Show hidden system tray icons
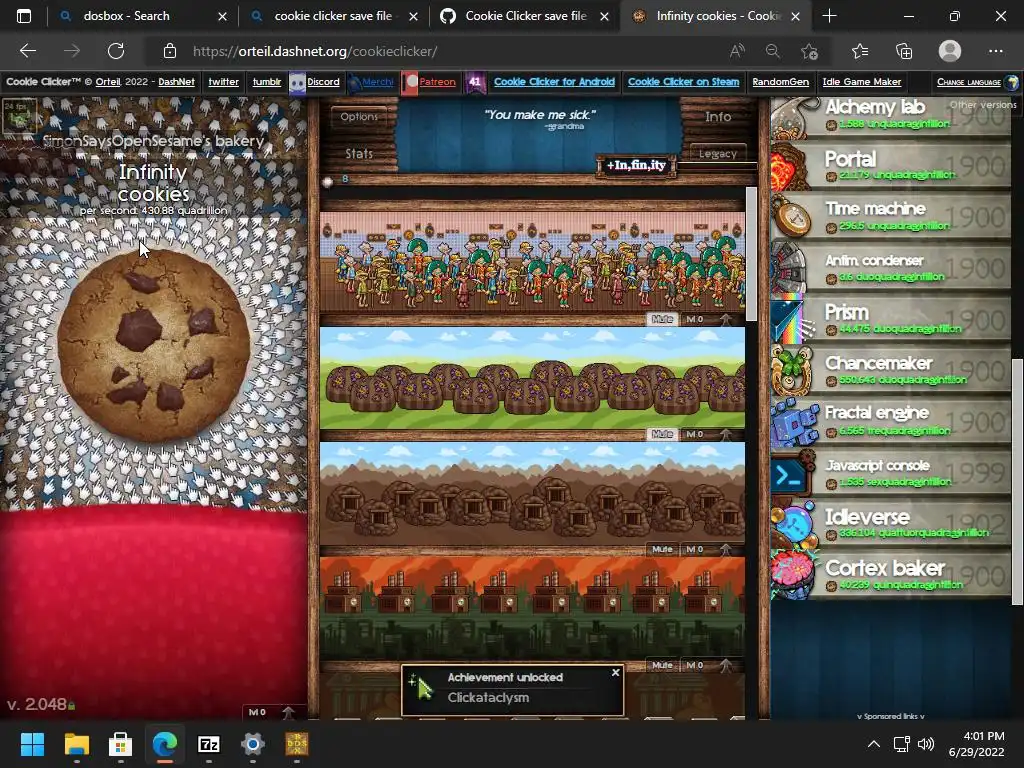Screen dimensions: 1024x768 (x=874, y=744)
